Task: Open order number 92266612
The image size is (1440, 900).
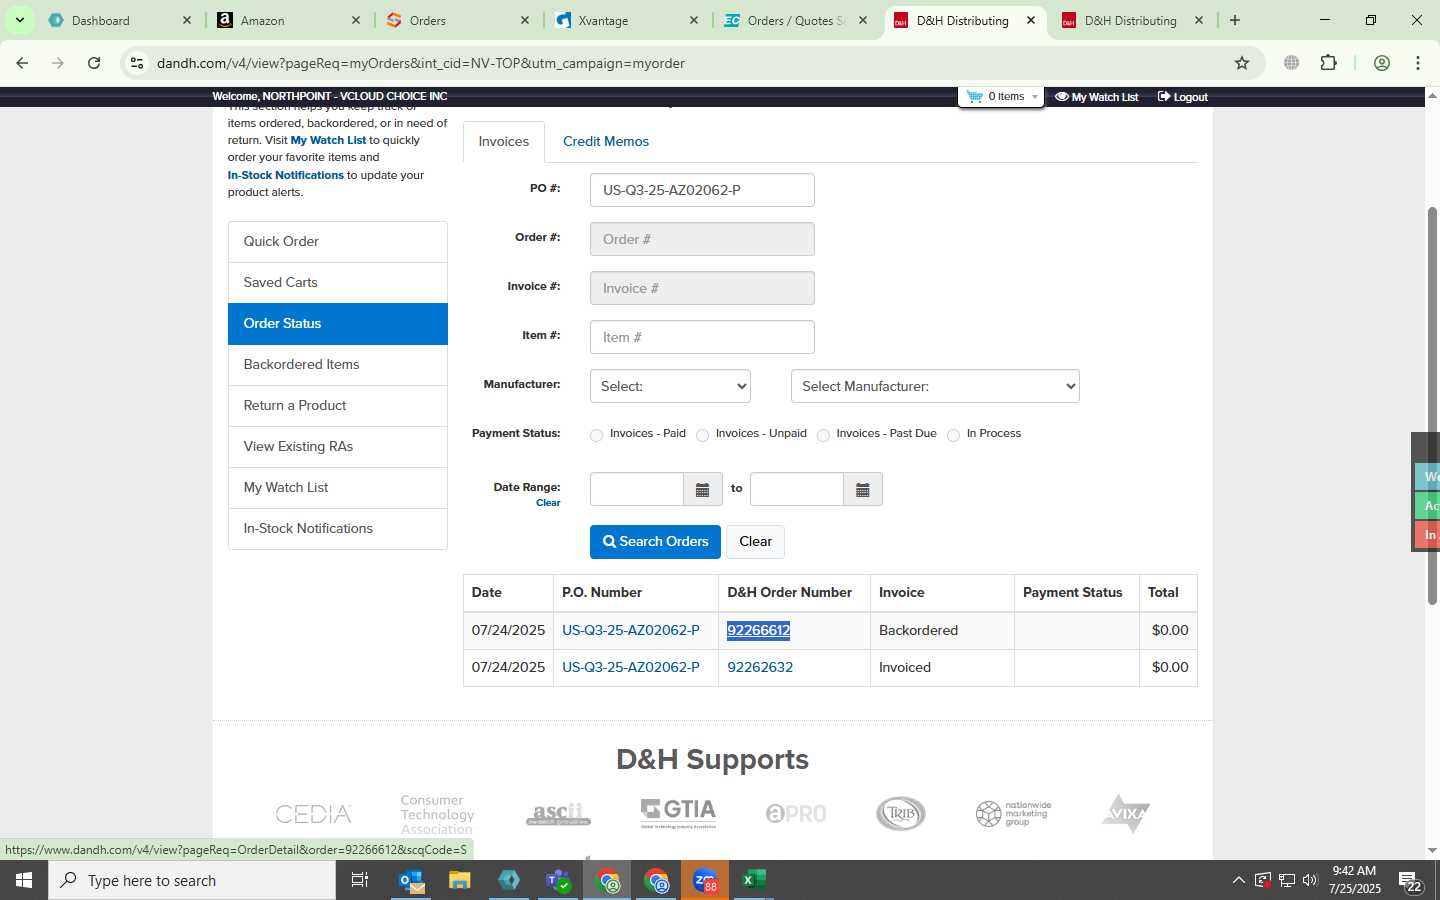Action: pyautogui.click(x=759, y=630)
